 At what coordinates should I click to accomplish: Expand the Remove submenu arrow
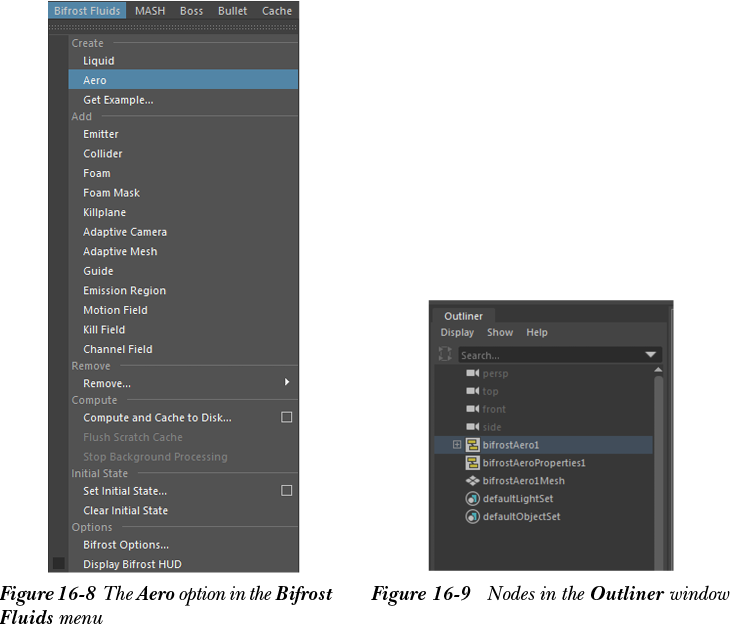[x=287, y=383]
